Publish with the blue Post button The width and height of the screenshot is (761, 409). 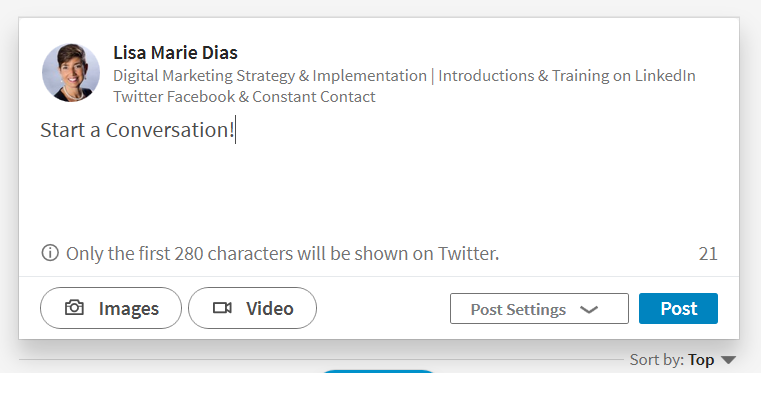pyautogui.click(x=678, y=309)
